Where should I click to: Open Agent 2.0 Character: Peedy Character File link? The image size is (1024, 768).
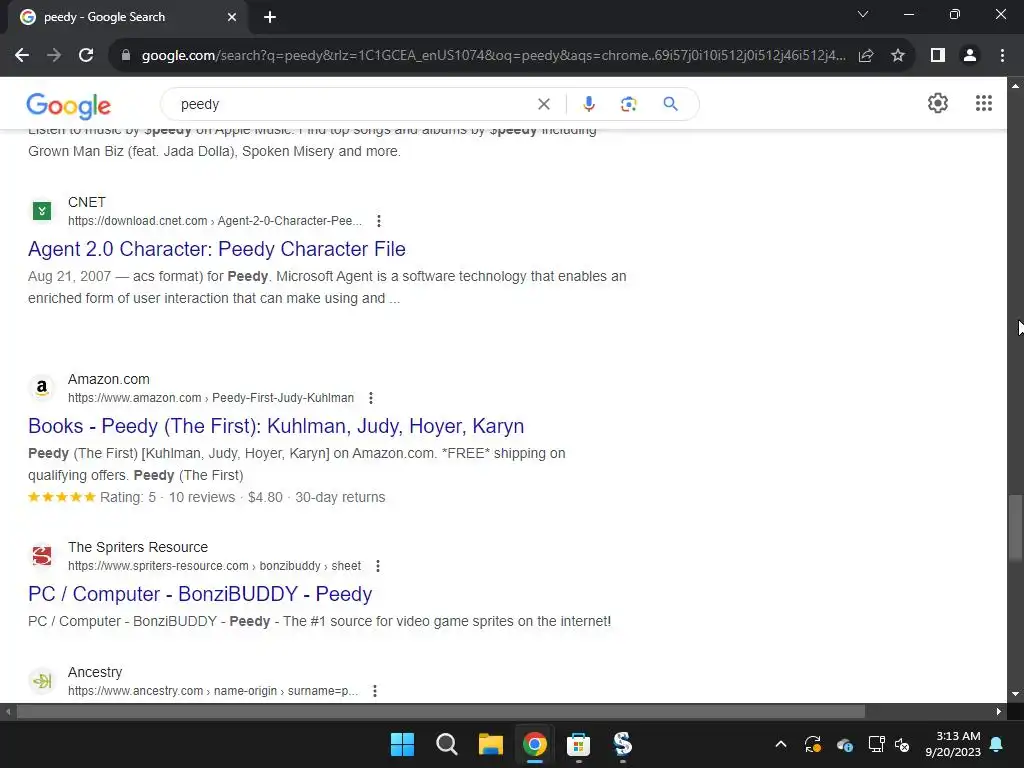pos(217,249)
